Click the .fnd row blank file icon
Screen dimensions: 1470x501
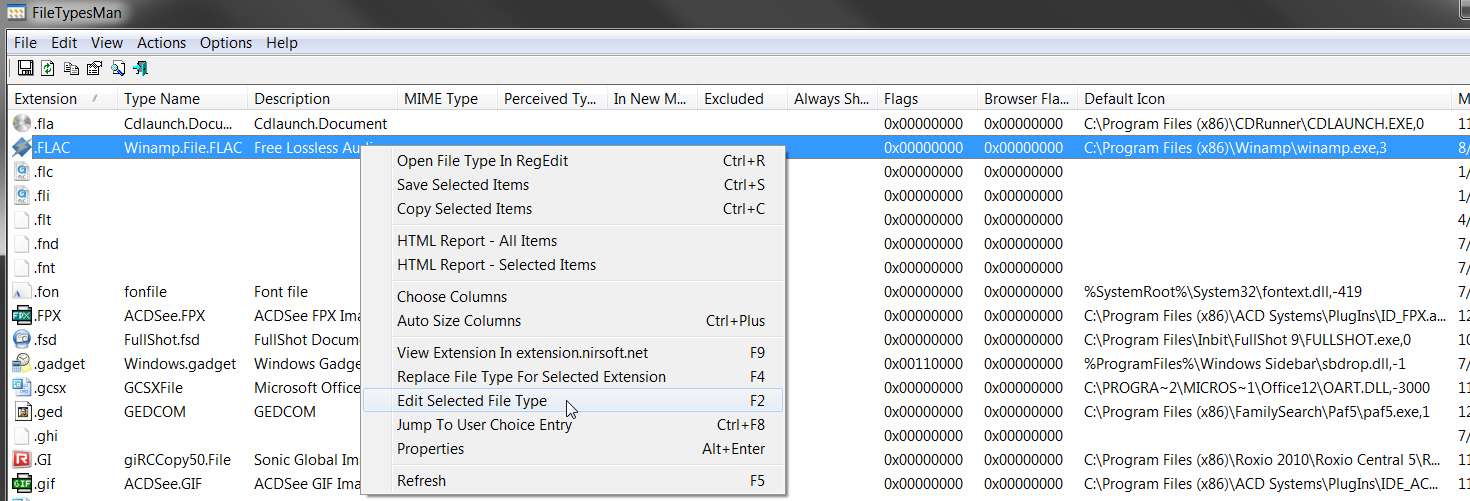click(x=22, y=244)
